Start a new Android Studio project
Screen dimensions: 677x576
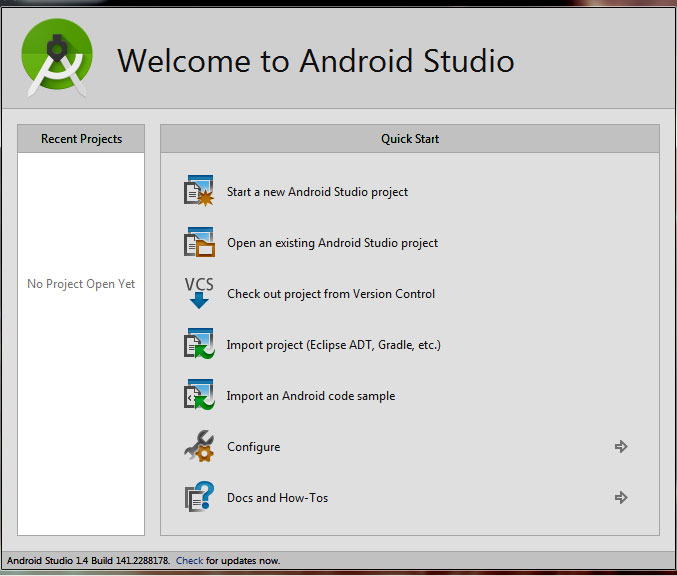point(317,192)
